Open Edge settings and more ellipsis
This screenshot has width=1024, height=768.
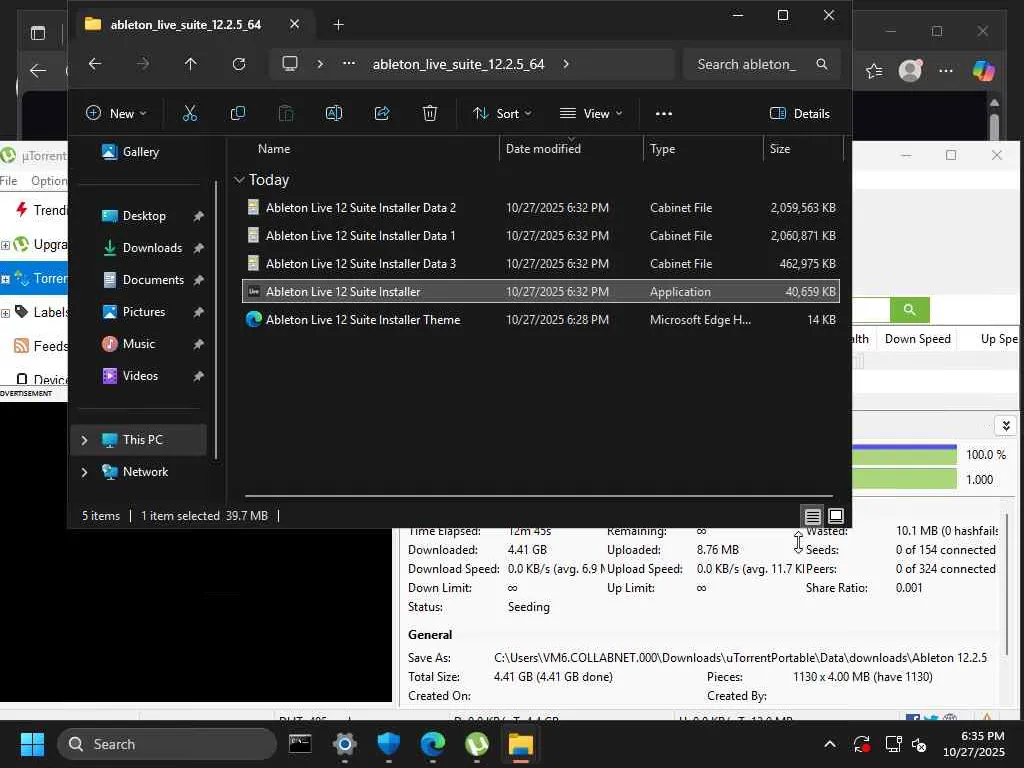click(946, 71)
